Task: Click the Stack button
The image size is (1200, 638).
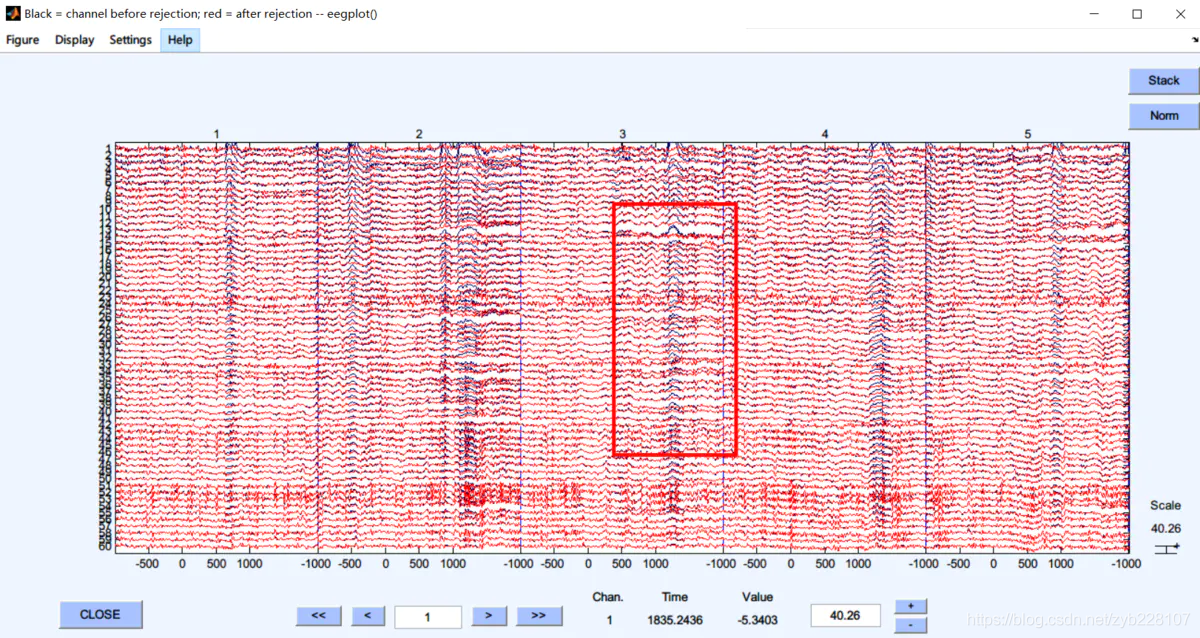Action: [1164, 81]
